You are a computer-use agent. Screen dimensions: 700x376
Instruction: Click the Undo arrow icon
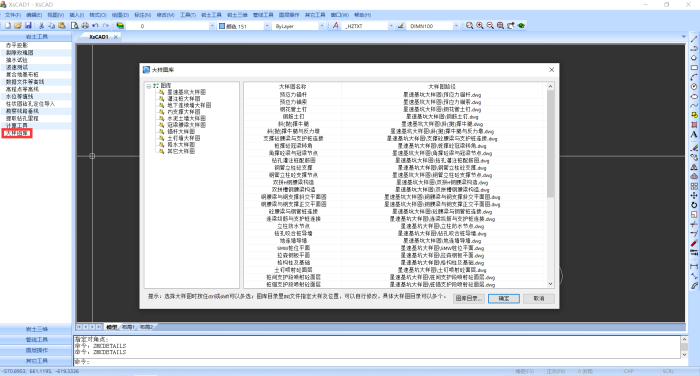point(95,26)
